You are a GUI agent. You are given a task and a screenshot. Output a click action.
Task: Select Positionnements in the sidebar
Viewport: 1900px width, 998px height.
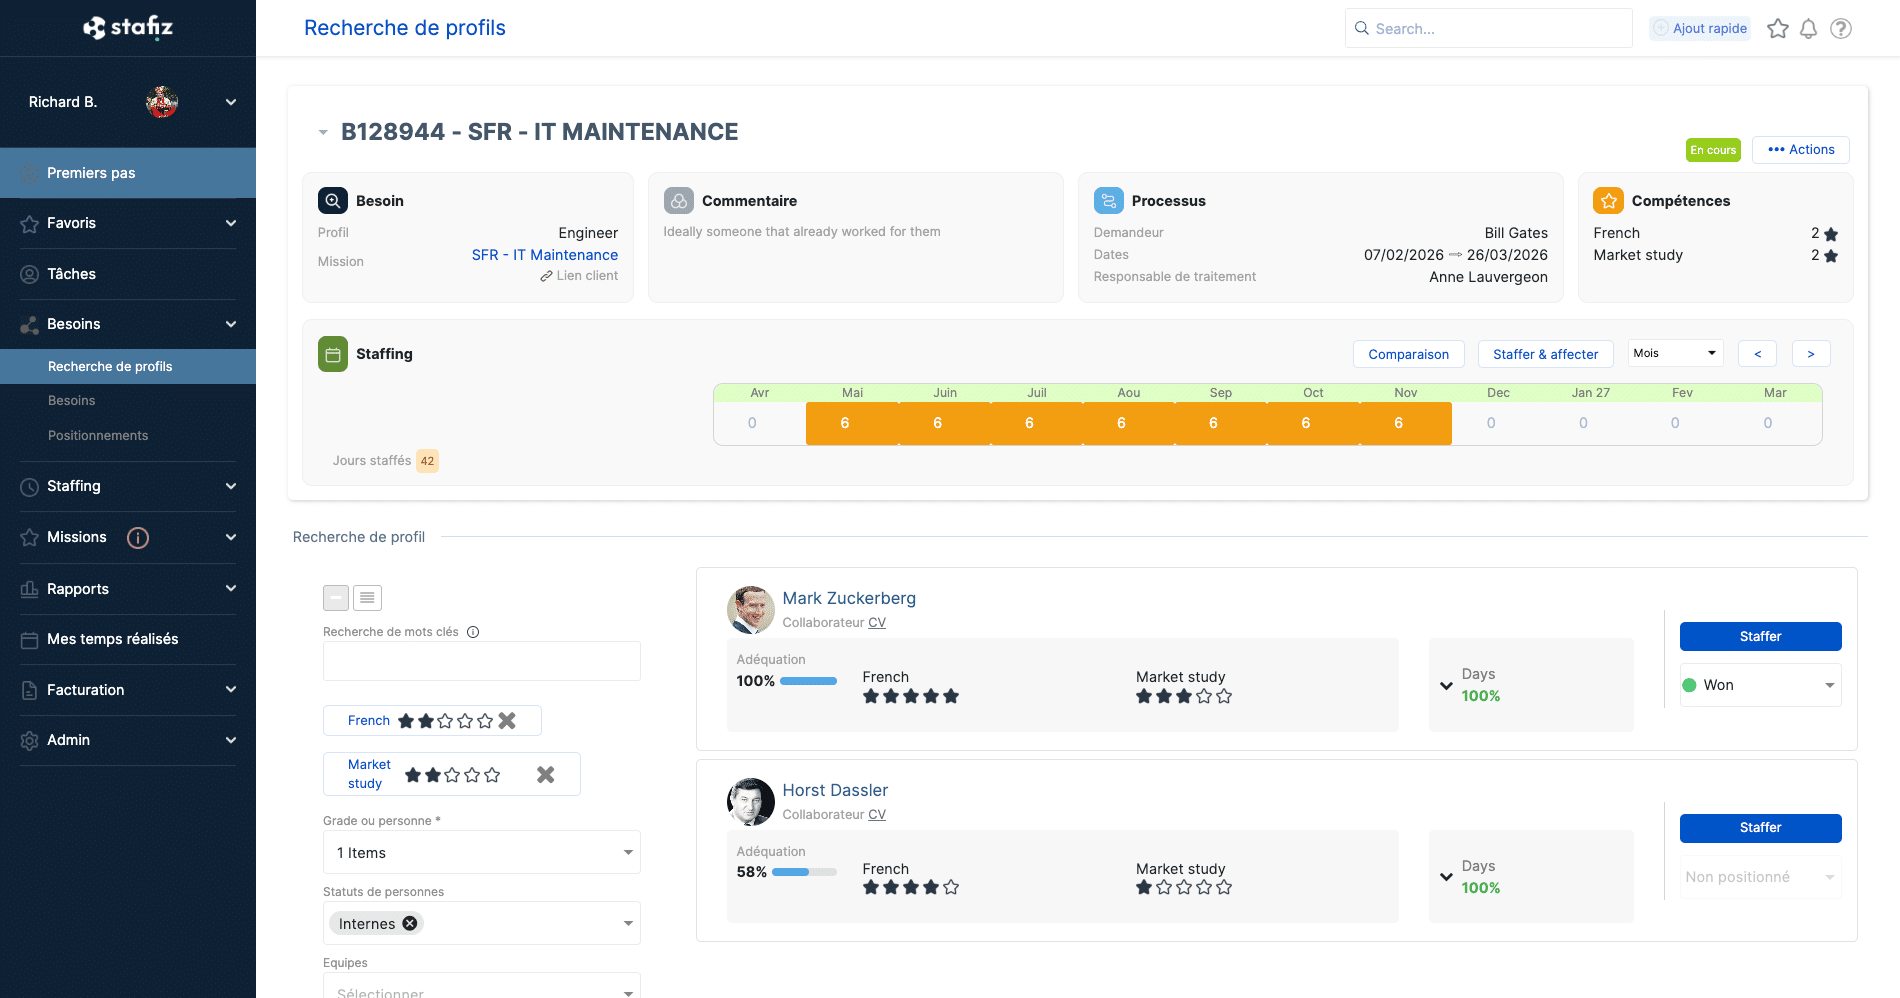pos(98,435)
